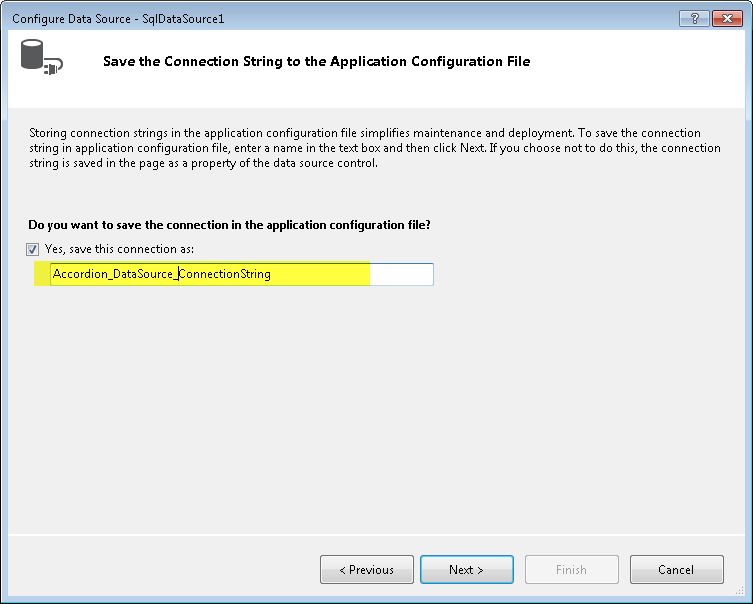The height and width of the screenshot is (604, 753).
Task: Uncheck the save connection checkbox
Action: tap(34, 249)
